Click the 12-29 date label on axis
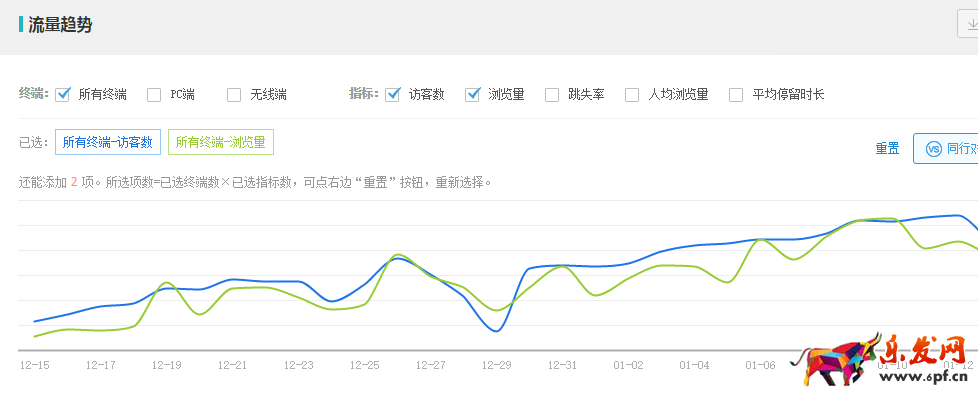 click(x=496, y=365)
